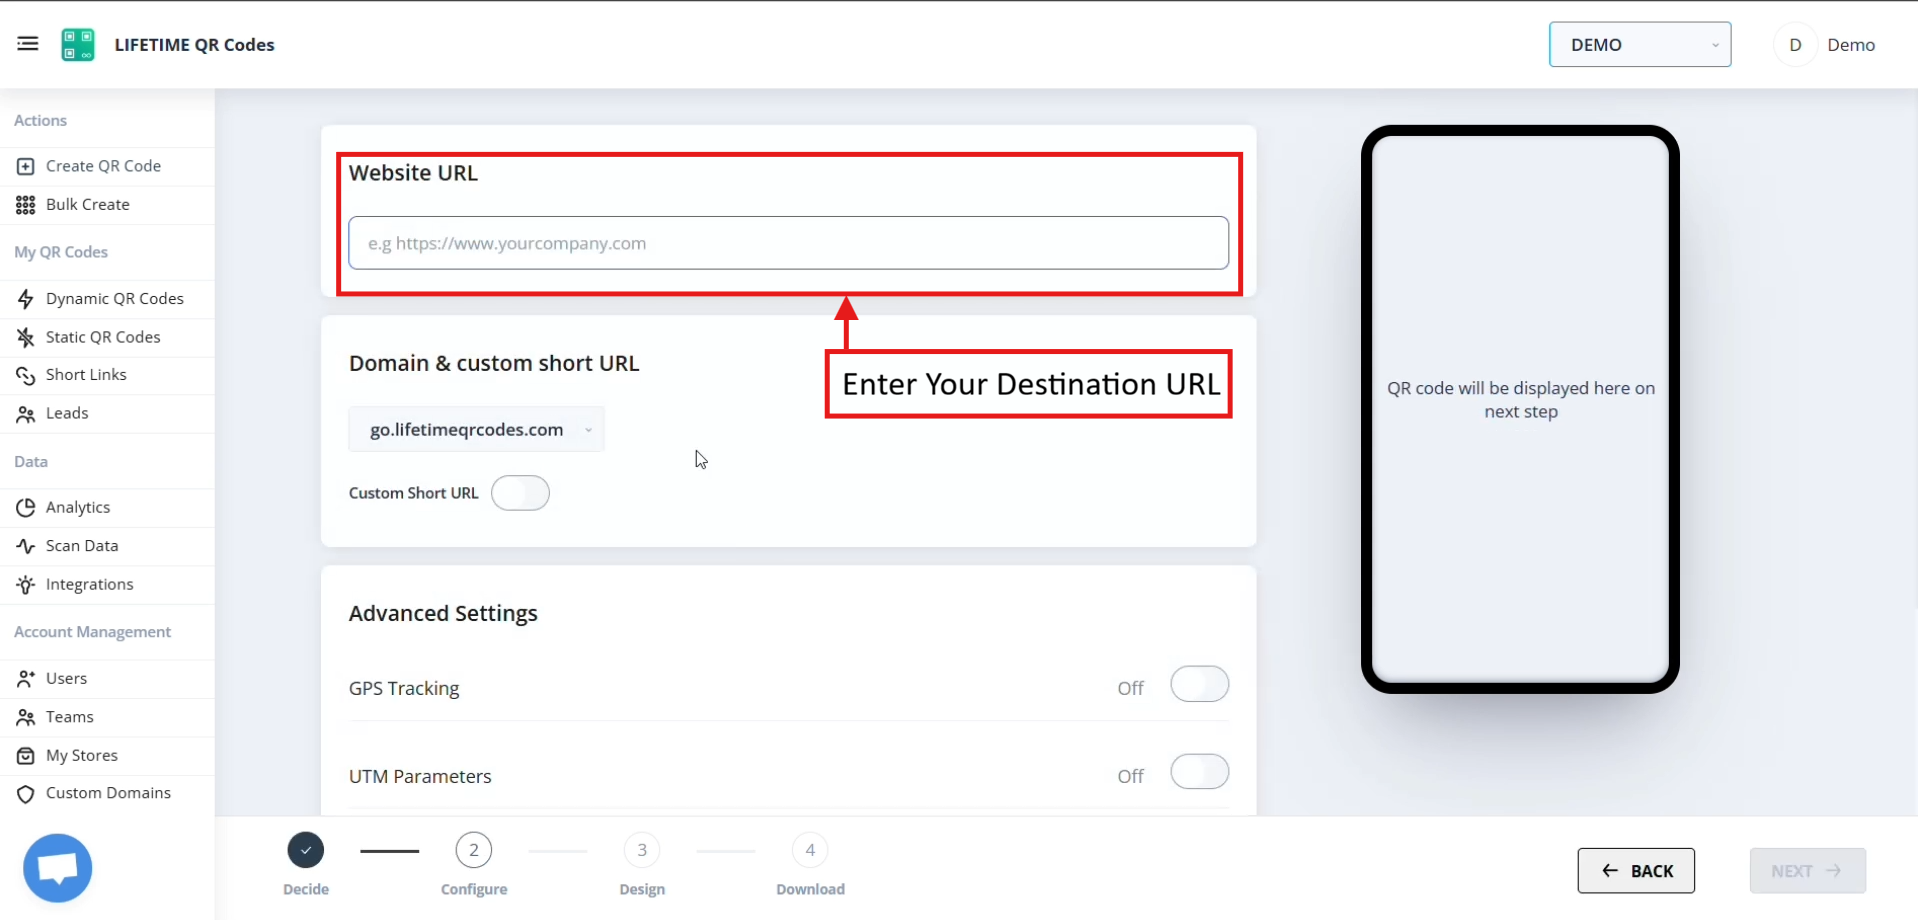The height and width of the screenshot is (920, 1918).
Task: Select the Decide step in the progress bar
Action: 305,849
